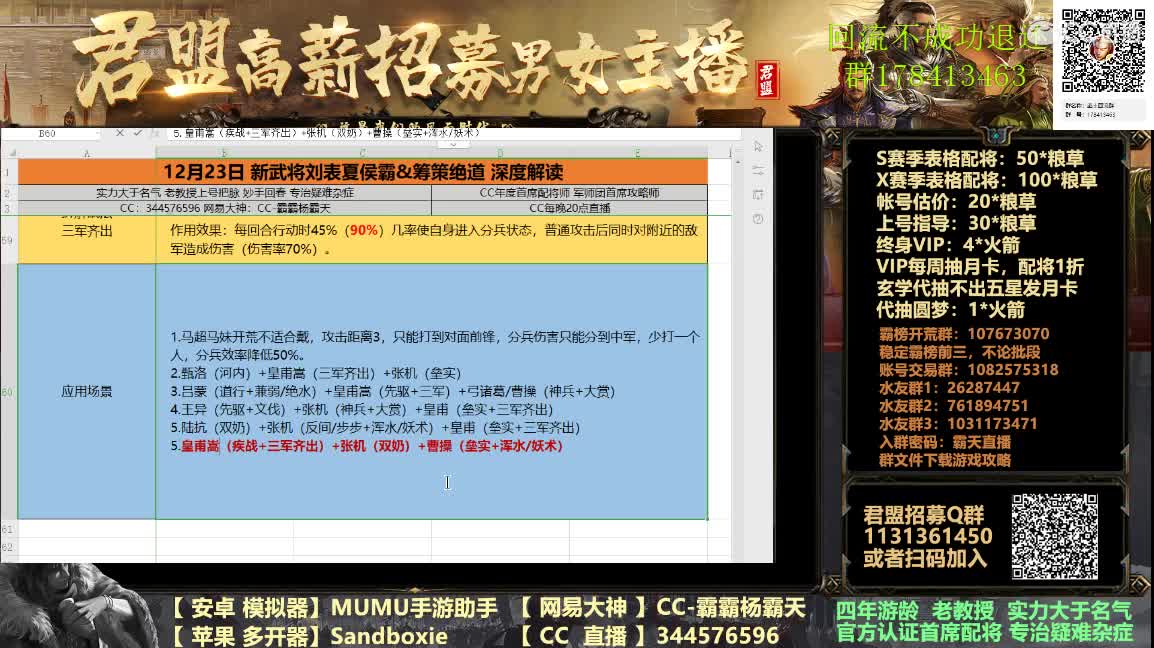Click banner text 'CC-霸霸杨霸天' at bottom
Image resolution: width=1154 pixels, height=648 pixels.
point(731,608)
